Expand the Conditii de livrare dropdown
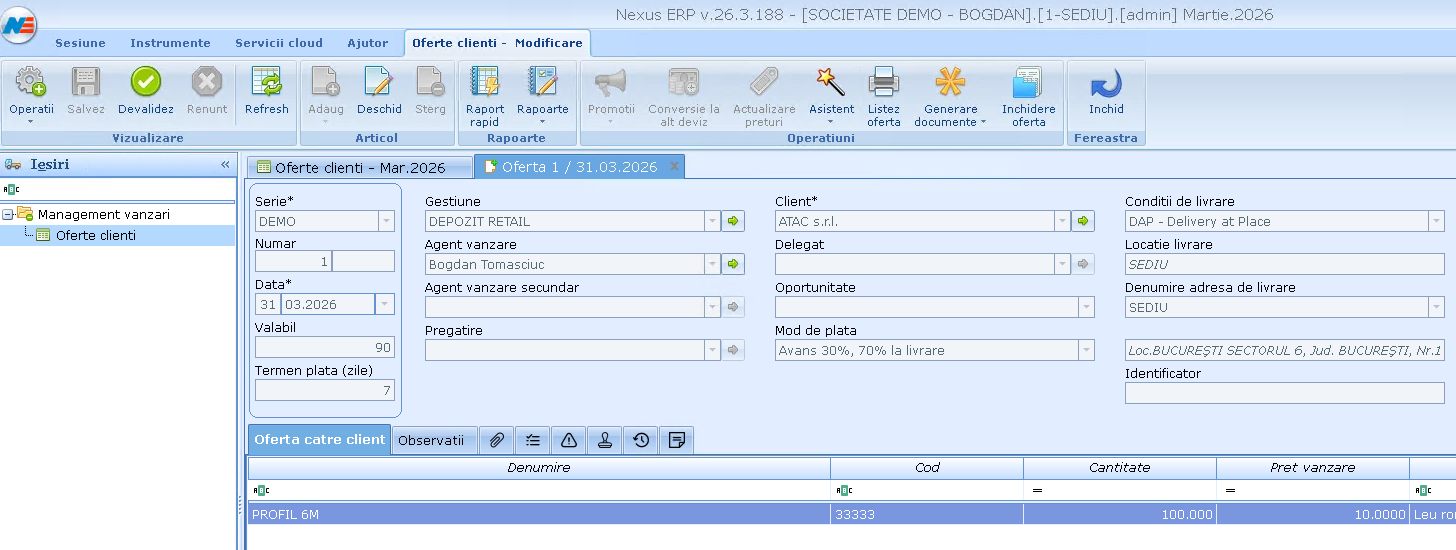This screenshot has height=550, width=1456. (1435, 222)
